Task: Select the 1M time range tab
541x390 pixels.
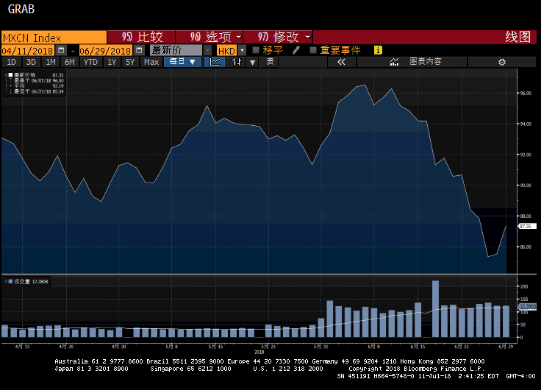Action: pyautogui.click(x=50, y=62)
